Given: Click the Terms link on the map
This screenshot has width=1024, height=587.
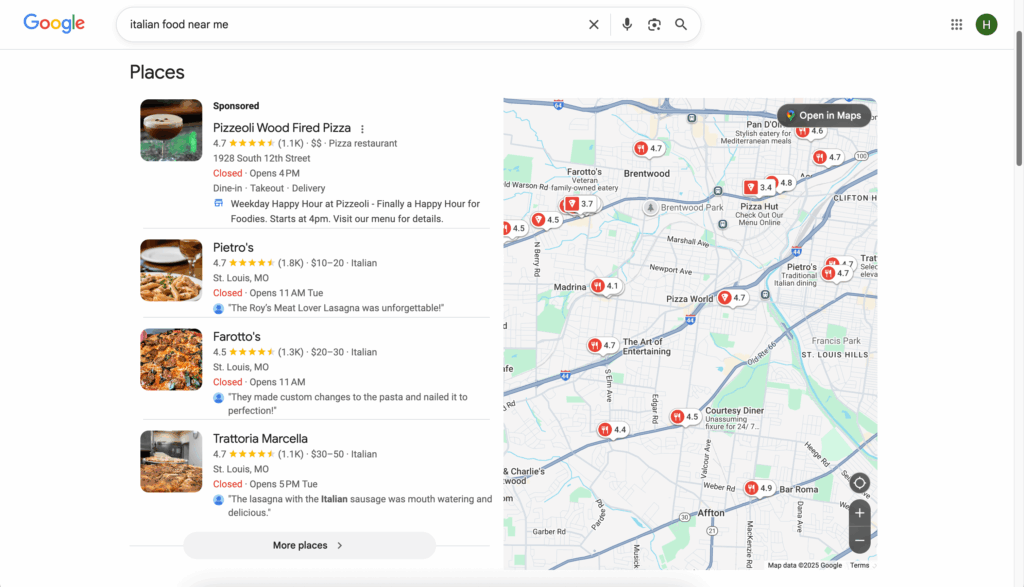Looking at the screenshot, I should 859,564.
